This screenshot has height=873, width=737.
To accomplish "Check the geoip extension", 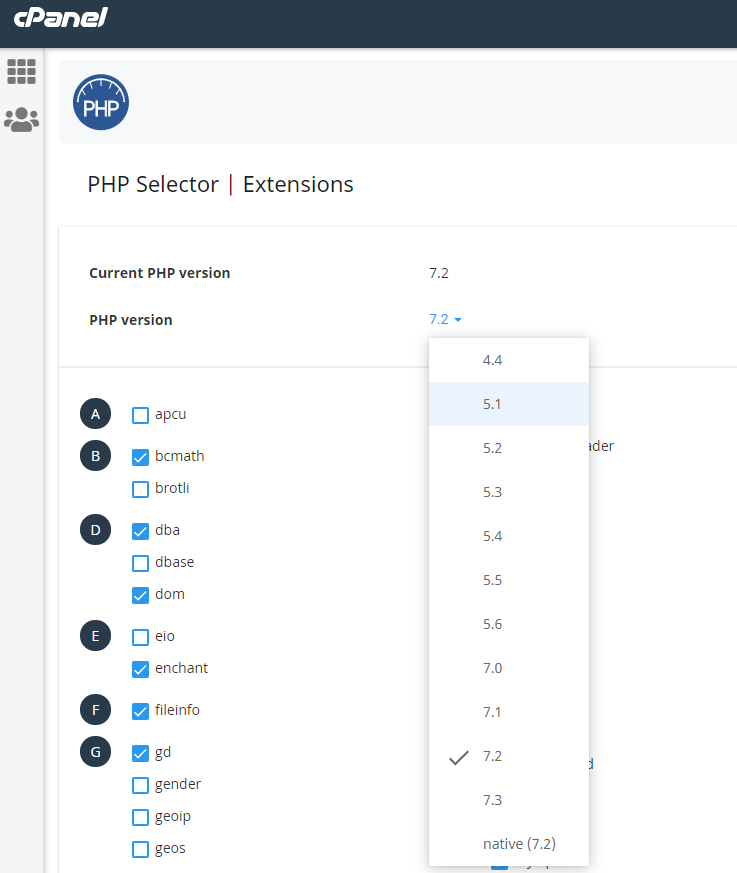I will tap(140, 817).
